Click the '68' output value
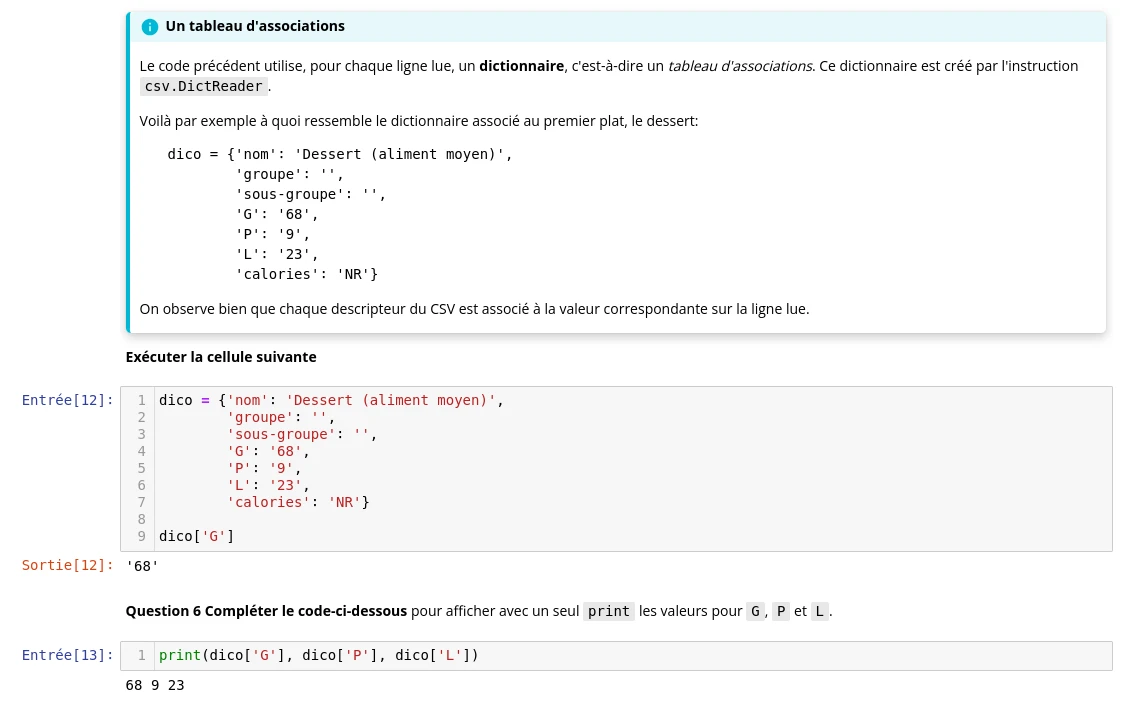Image resolution: width=1123 pixels, height=703 pixels. [x=142, y=566]
